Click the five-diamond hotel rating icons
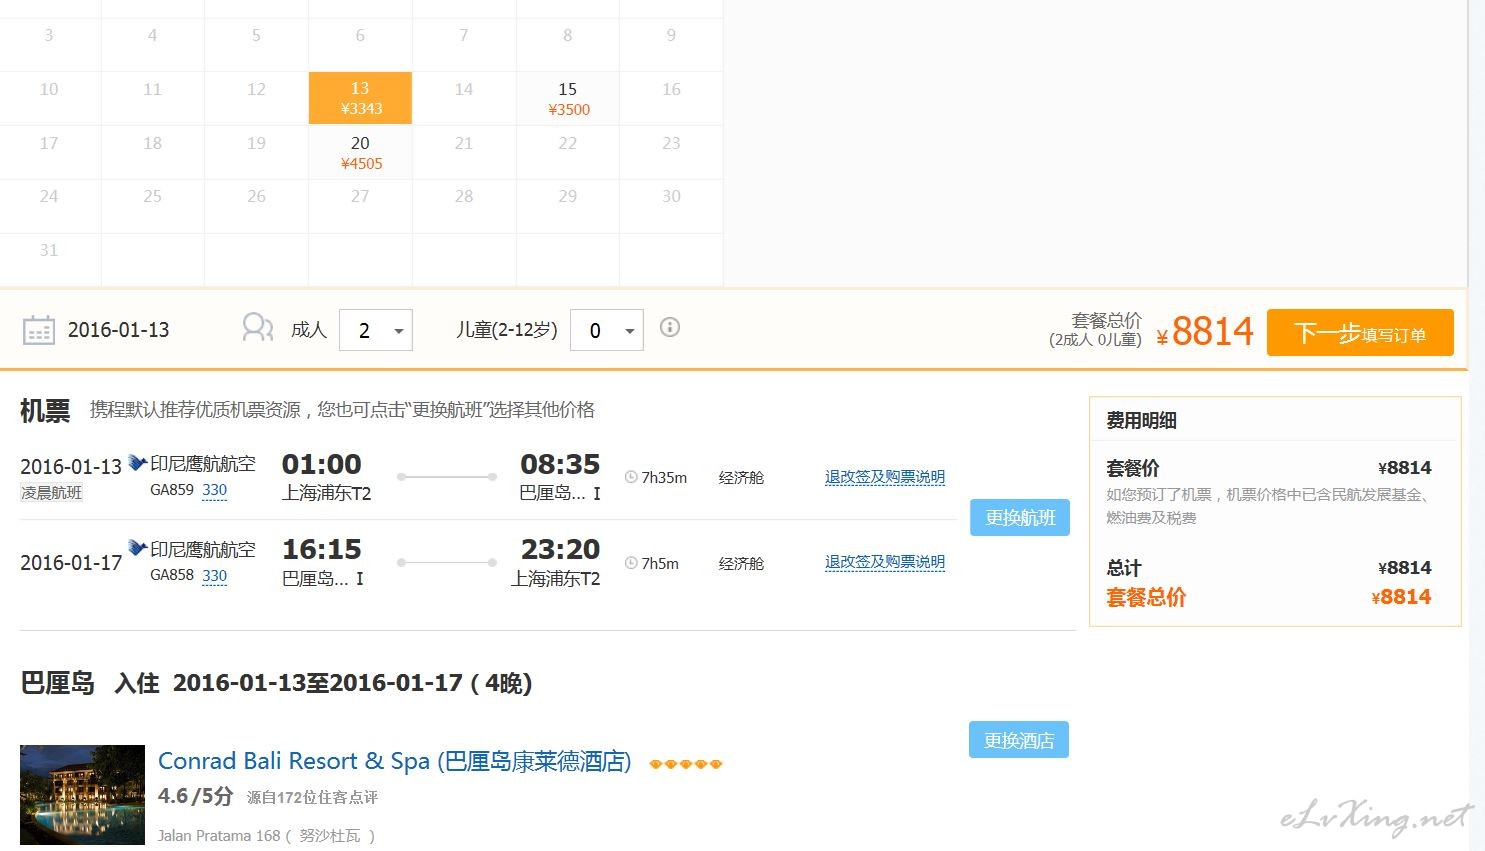The width and height of the screenshot is (1485, 851). tap(685, 764)
